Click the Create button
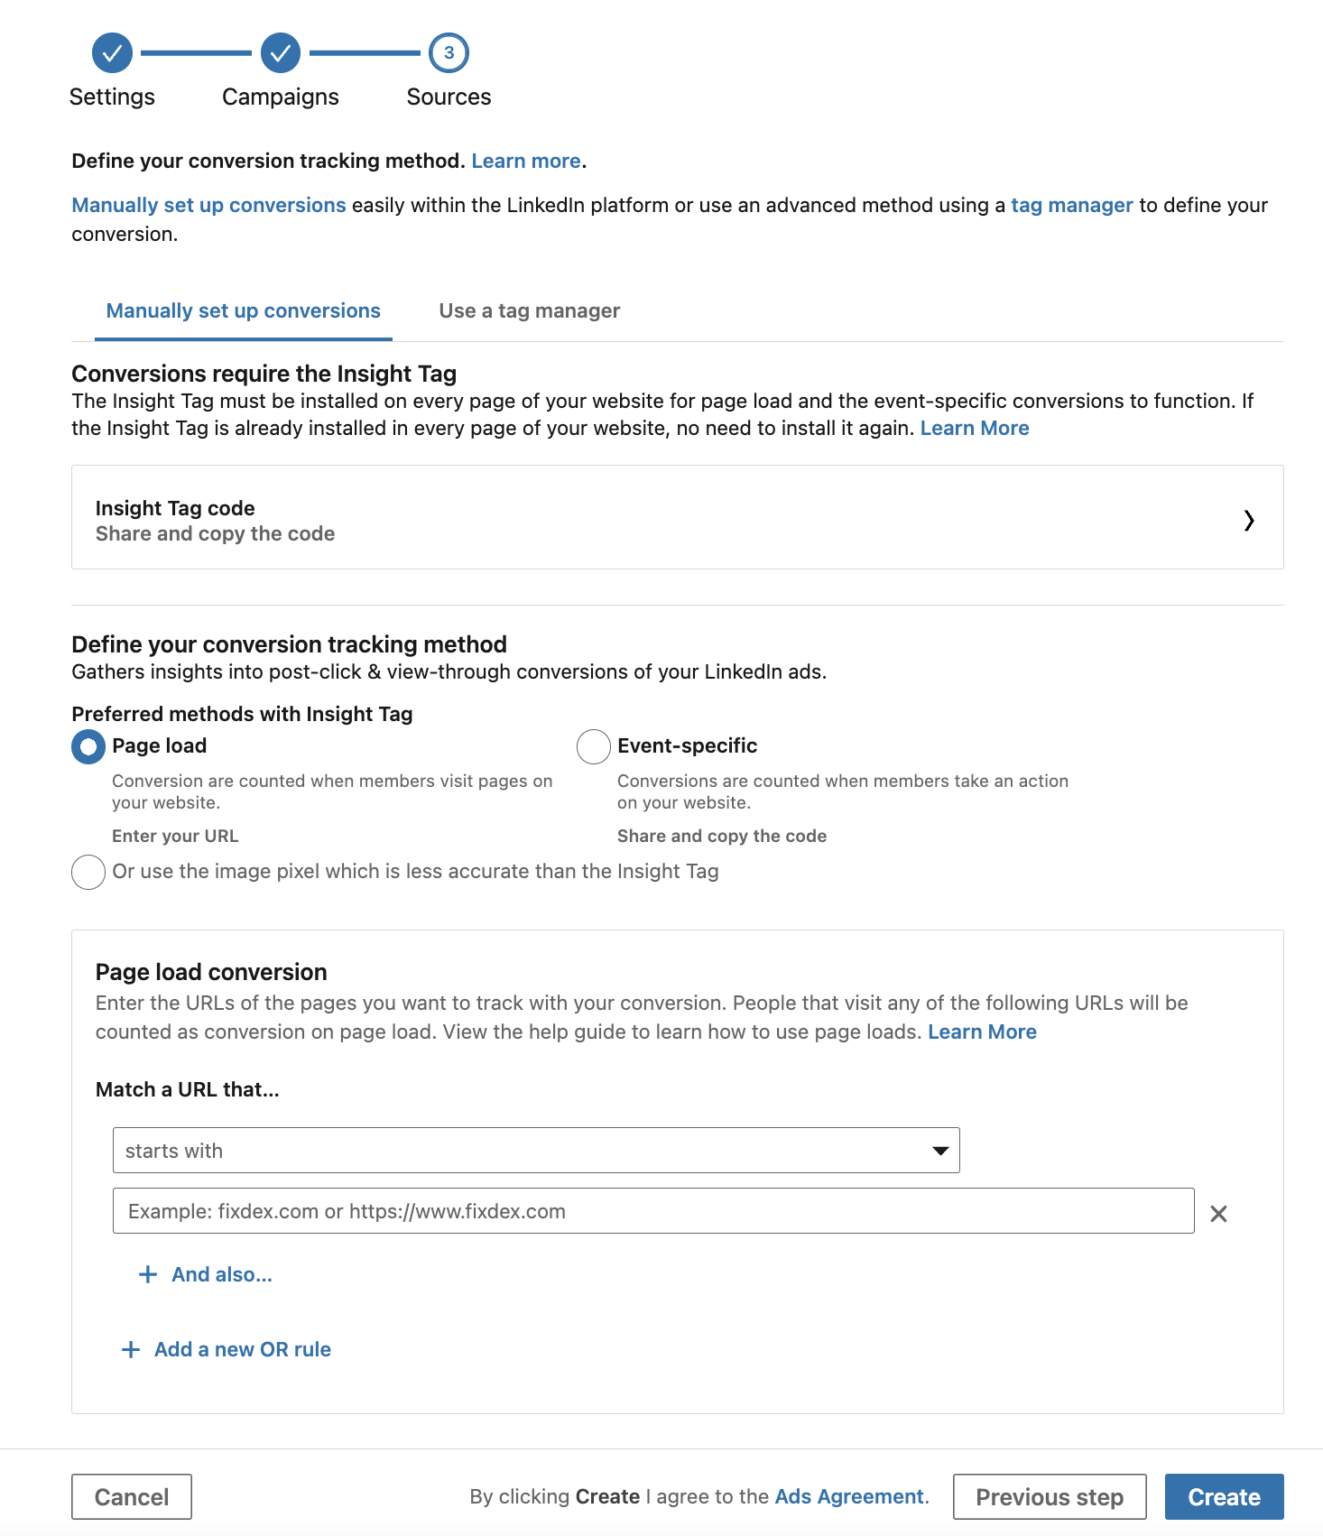1323x1536 pixels. 1223,1497
